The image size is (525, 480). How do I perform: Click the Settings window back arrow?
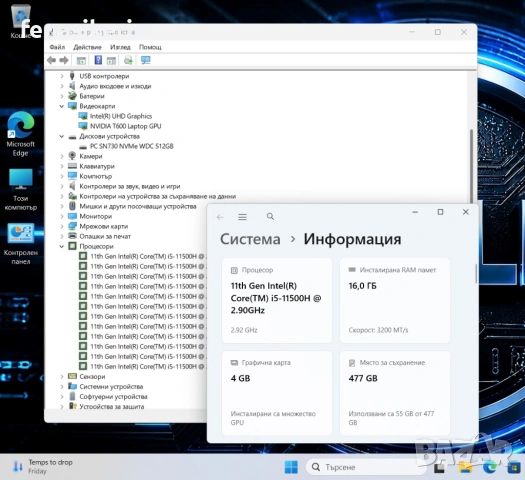pos(220,217)
